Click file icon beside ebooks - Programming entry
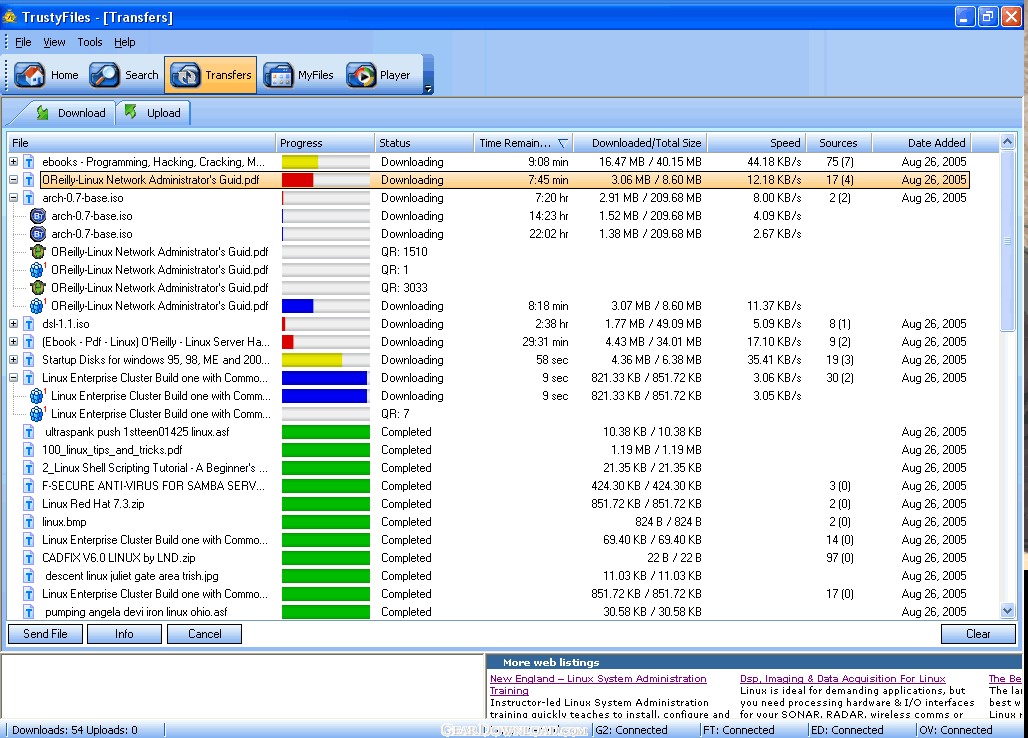Viewport: 1028px width, 738px height. [29, 162]
